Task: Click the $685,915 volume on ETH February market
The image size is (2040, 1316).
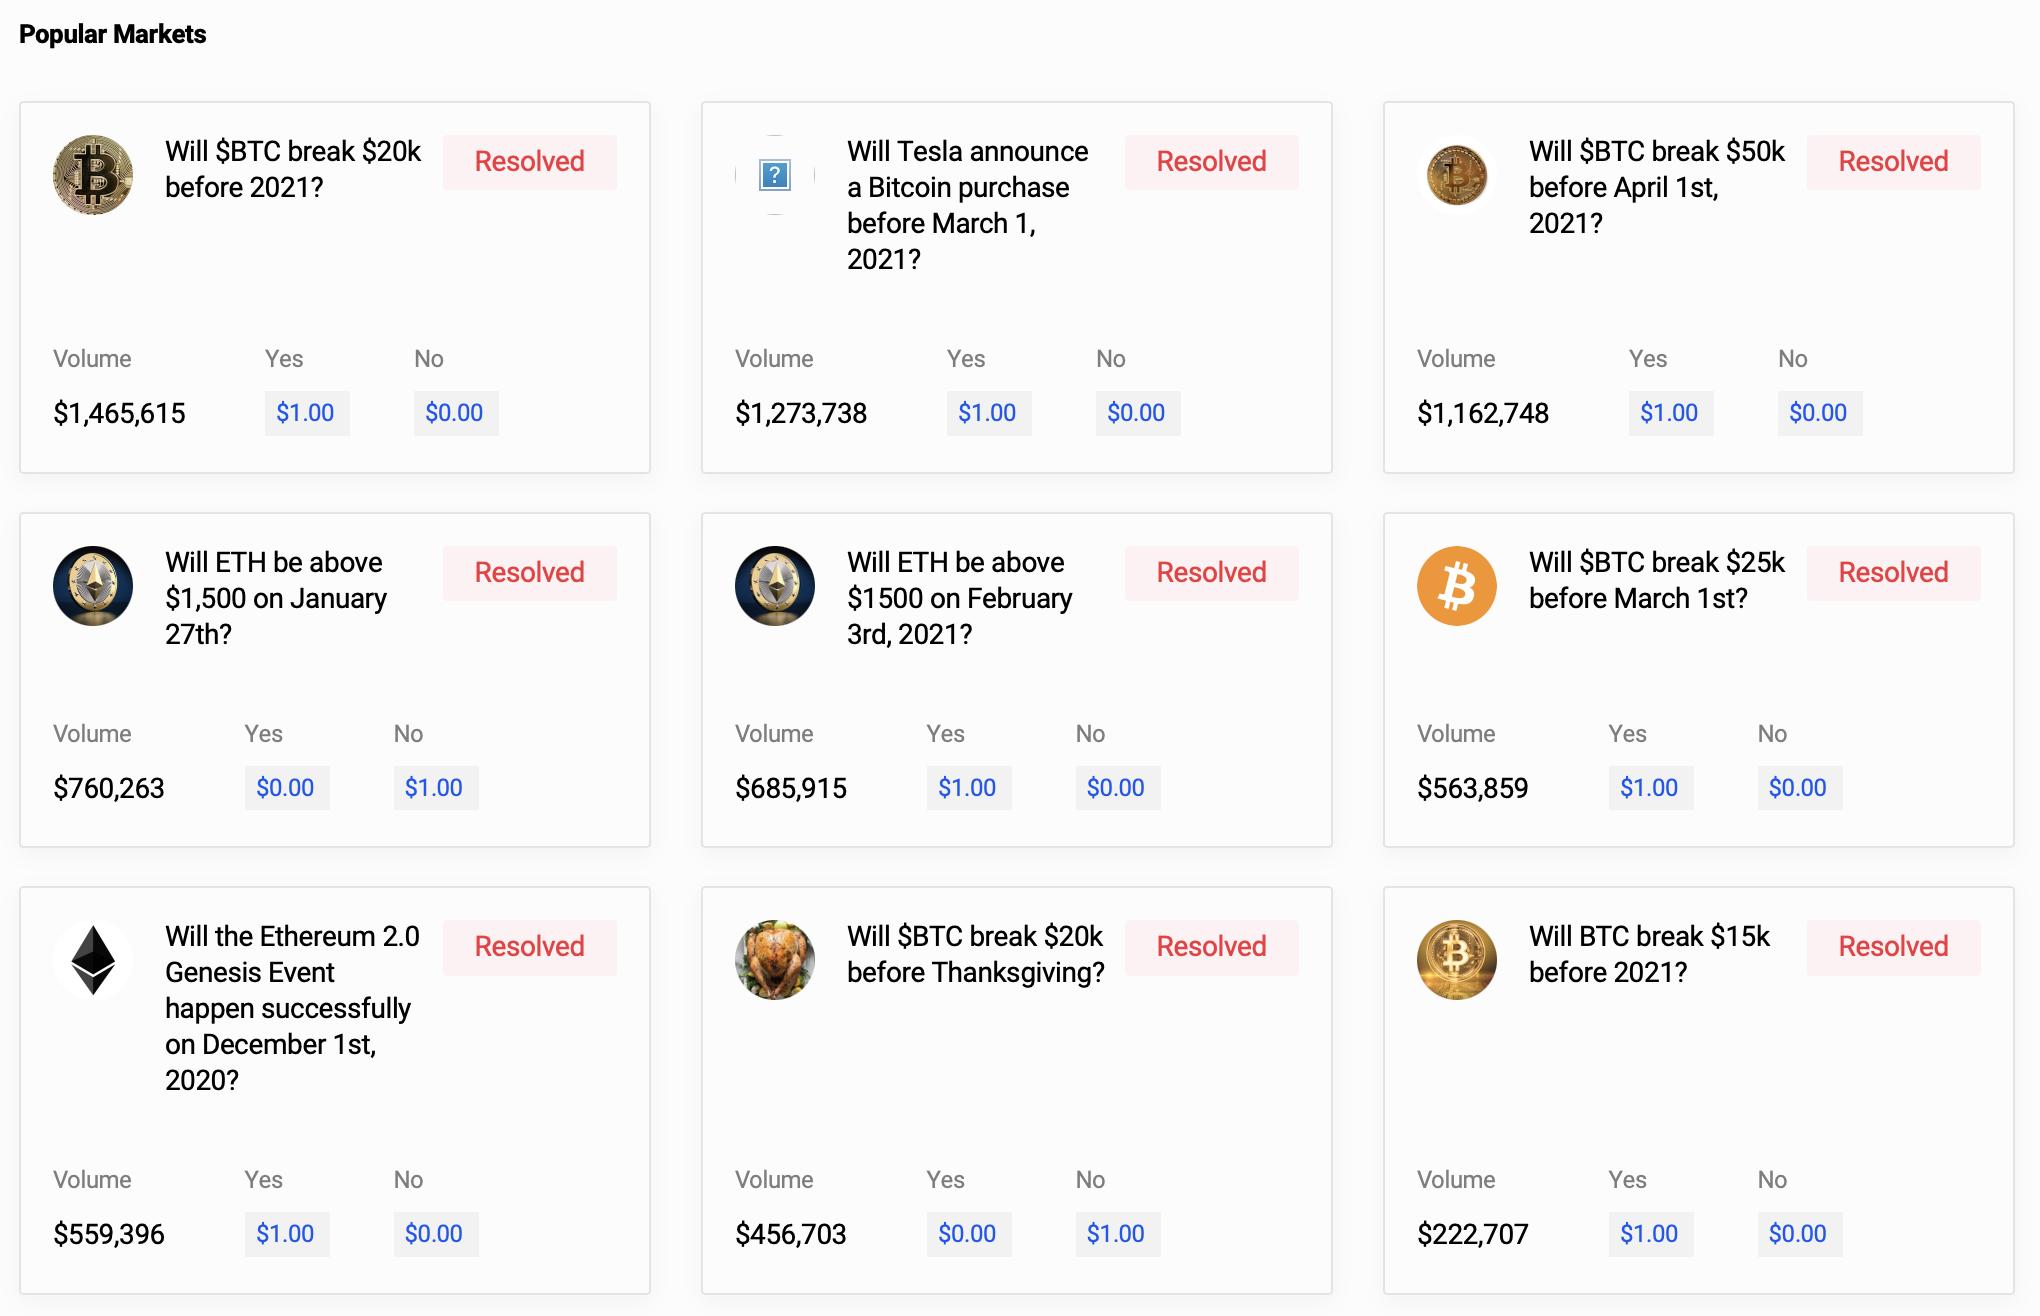Action: coord(791,789)
